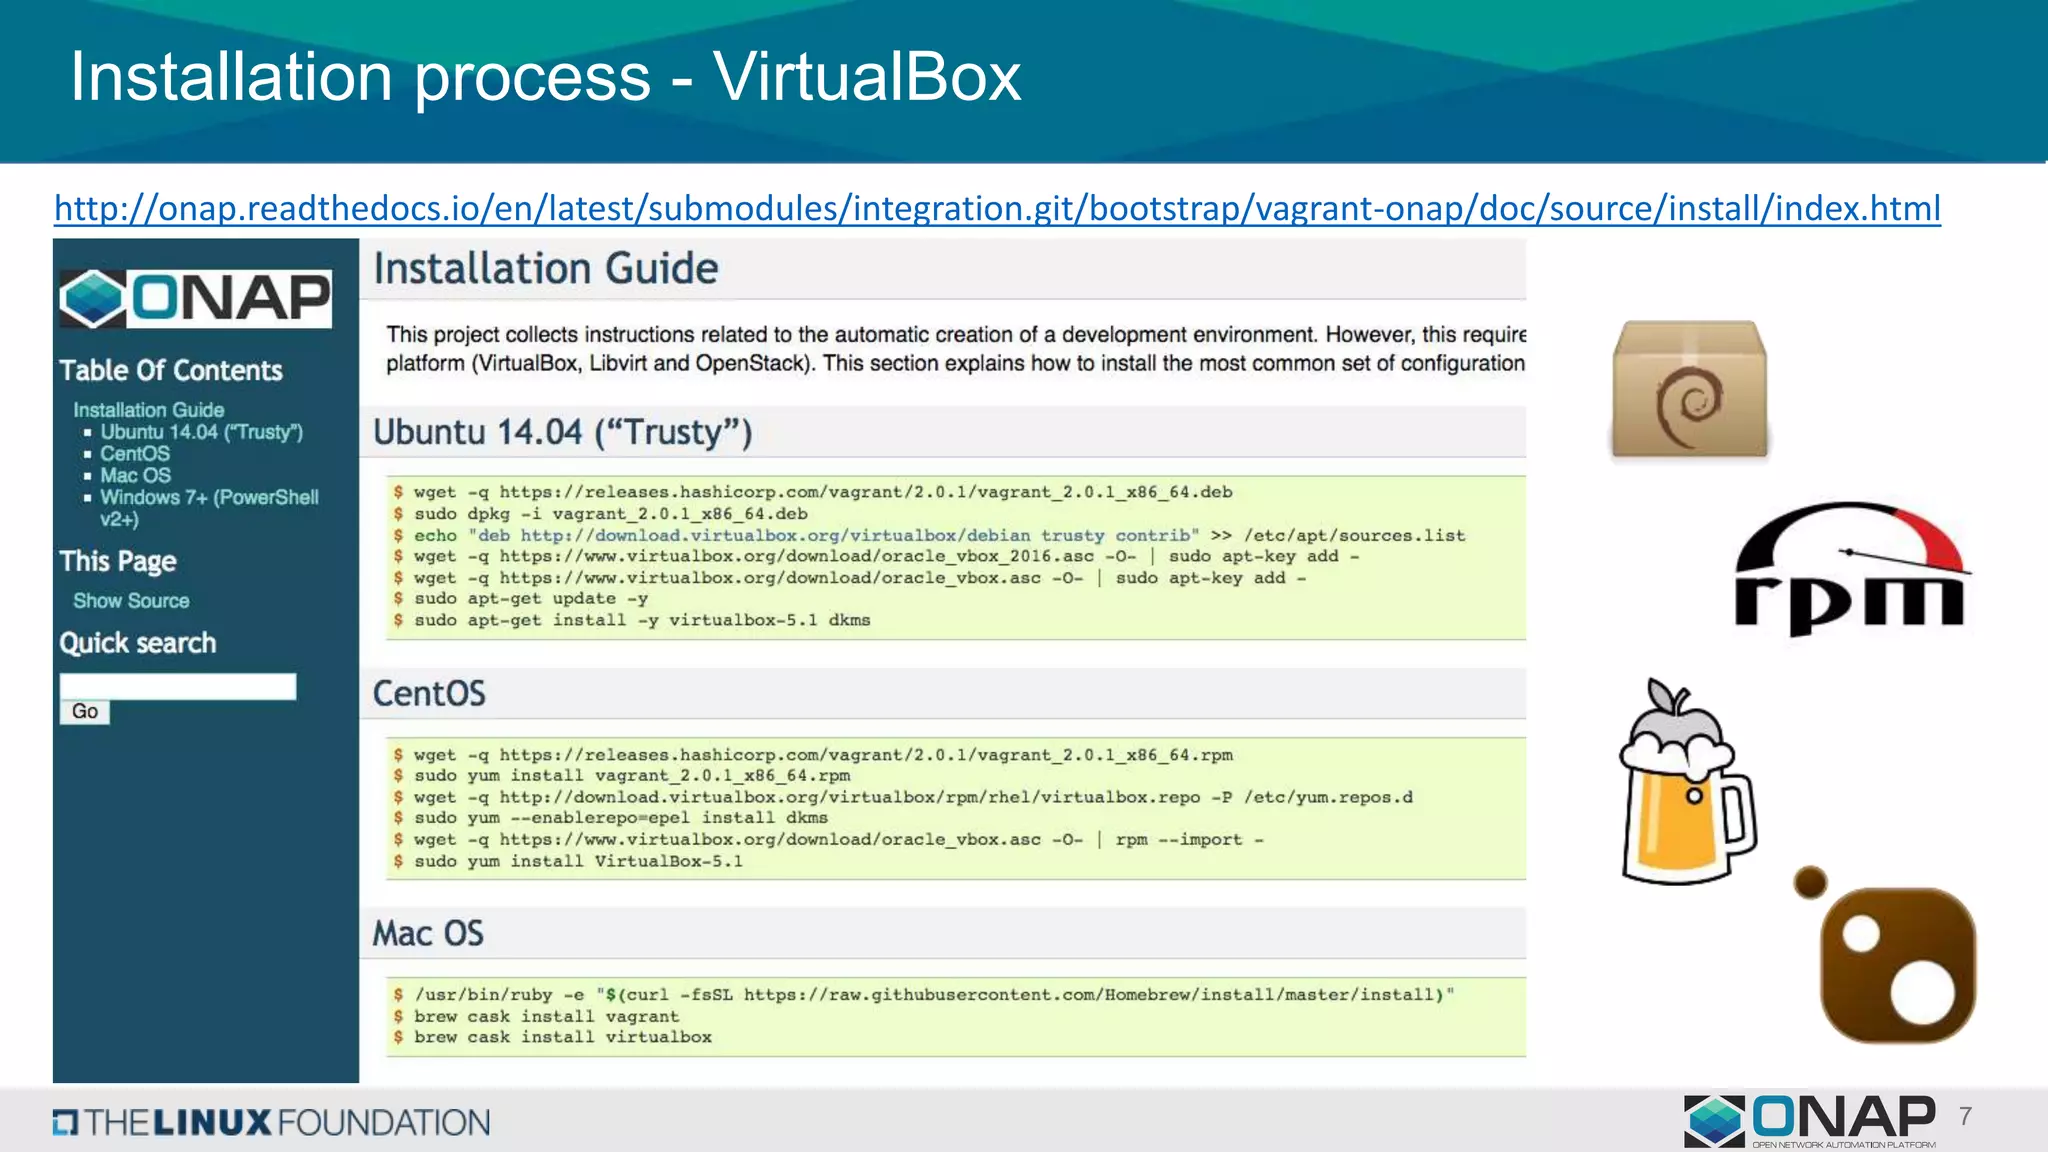Click the slide title Installation process - VirtualBox

[546, 78]
